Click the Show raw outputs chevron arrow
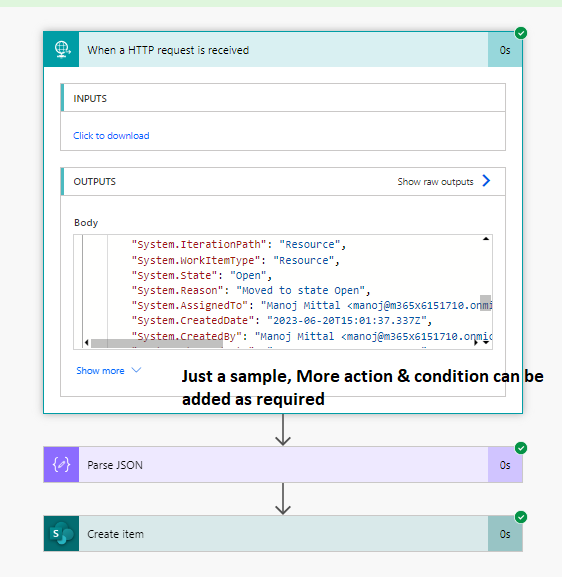Viewport: 562px width, 577px height. click(486, 181)
